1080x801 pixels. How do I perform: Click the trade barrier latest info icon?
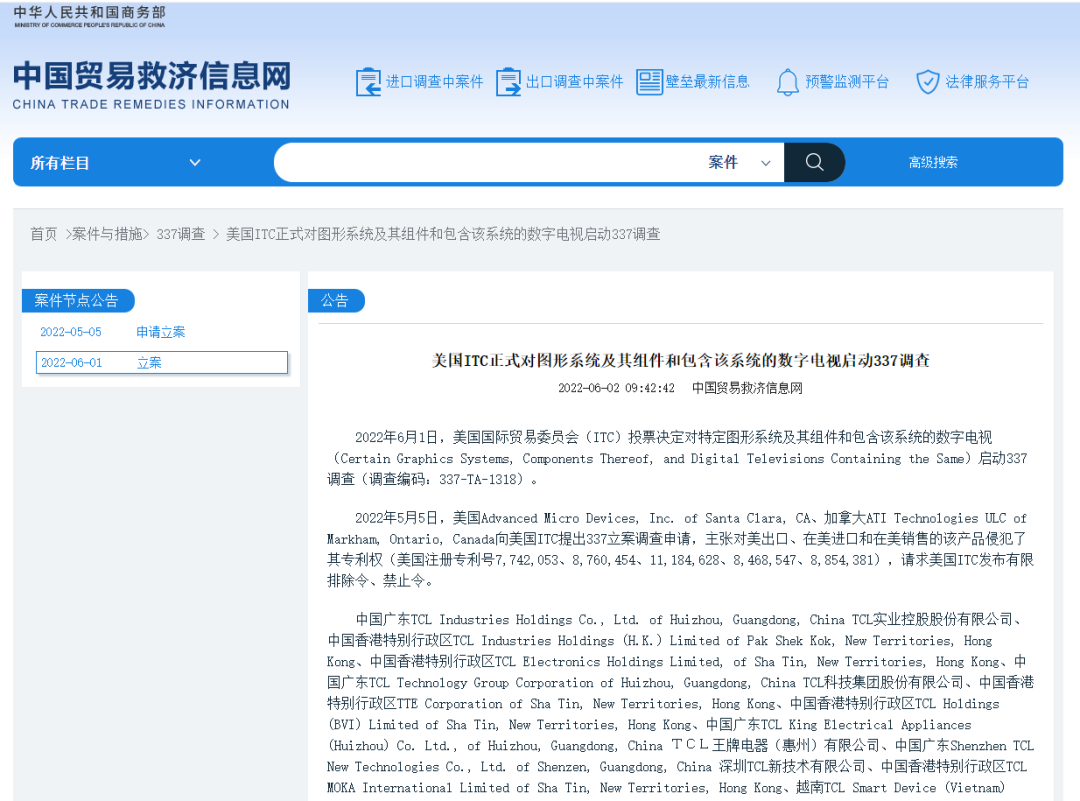point(649,82)
